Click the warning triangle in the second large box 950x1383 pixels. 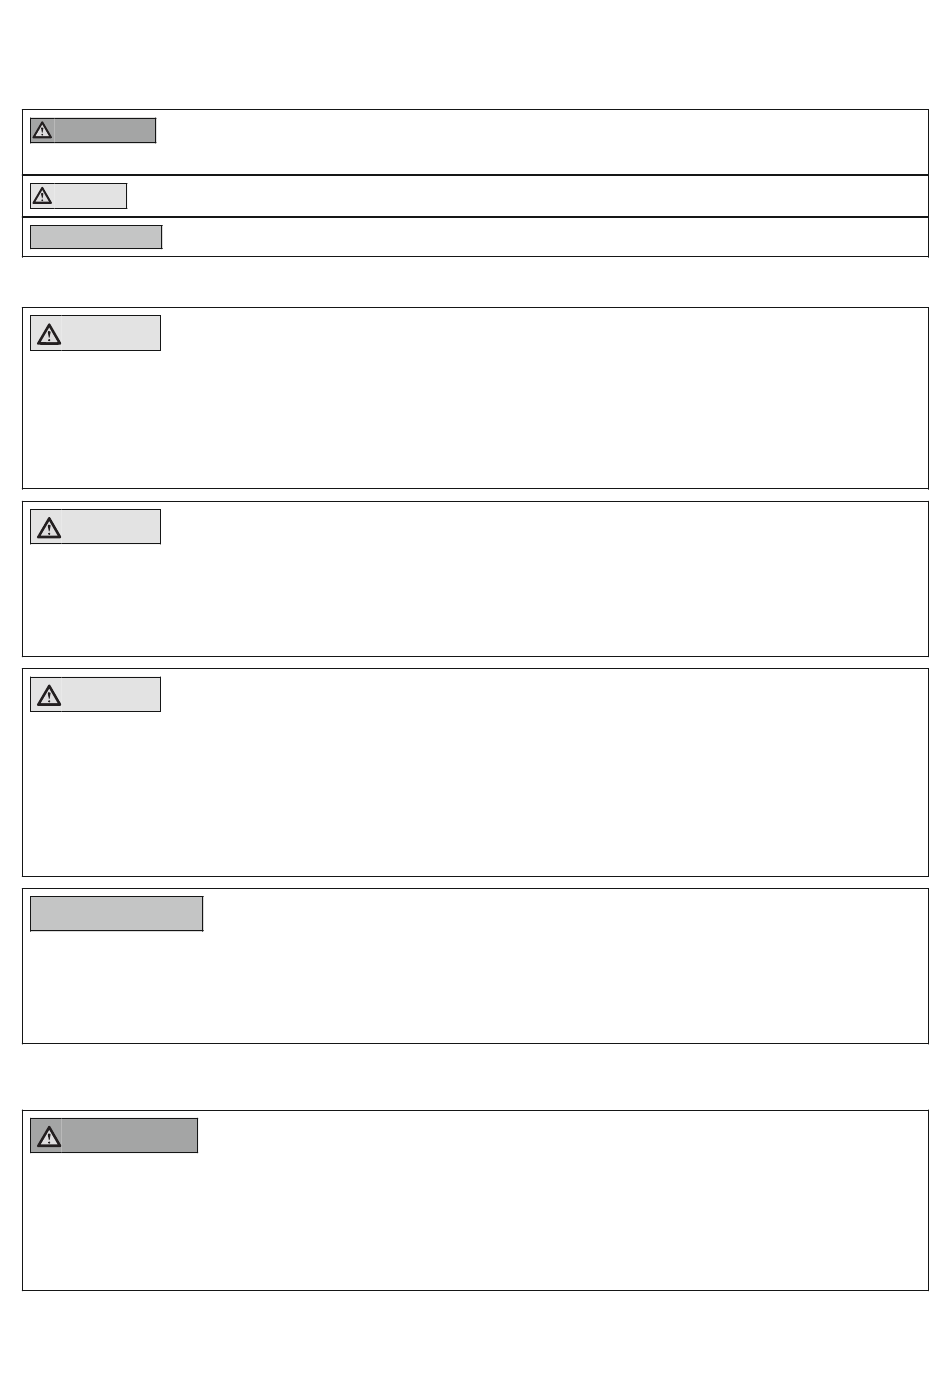pos(49,527)
